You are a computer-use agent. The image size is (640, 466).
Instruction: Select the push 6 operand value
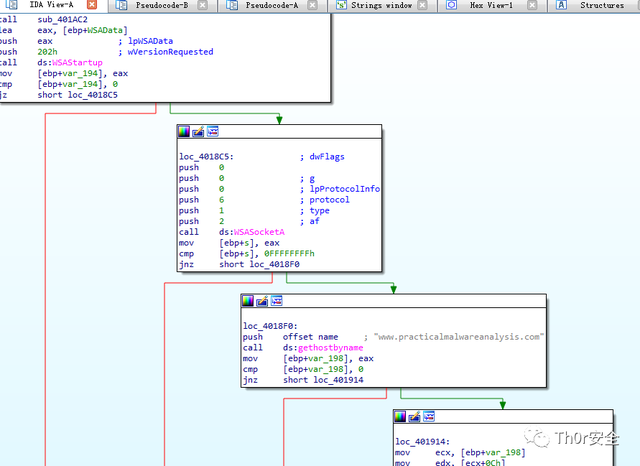222,200
